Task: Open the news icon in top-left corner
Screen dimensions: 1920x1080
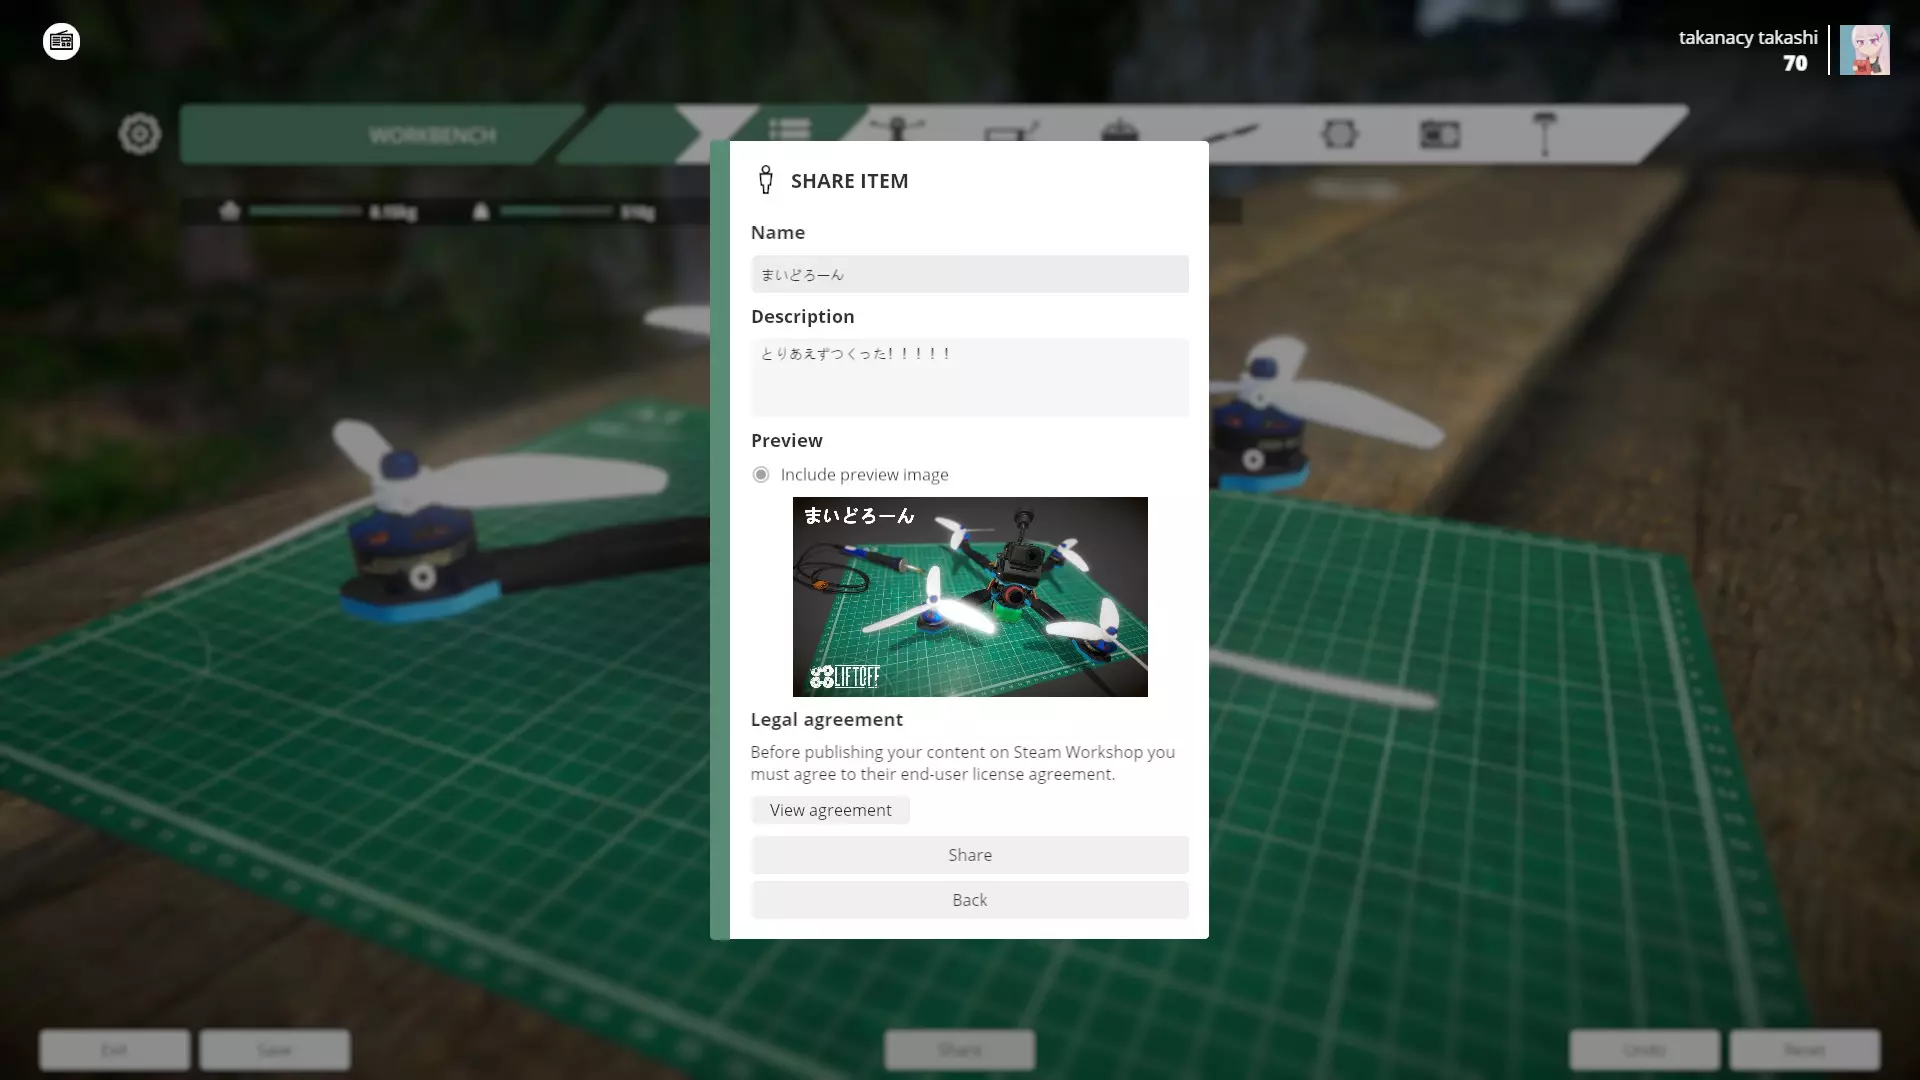Action: point(61,41)
